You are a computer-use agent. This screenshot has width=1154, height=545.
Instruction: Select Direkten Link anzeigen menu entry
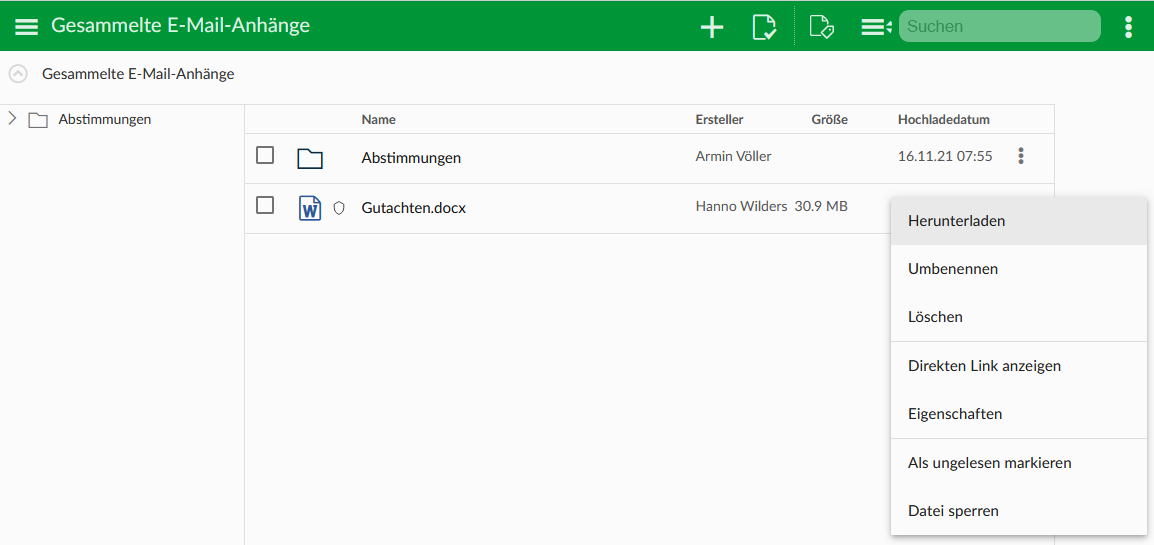point(1019,366)
